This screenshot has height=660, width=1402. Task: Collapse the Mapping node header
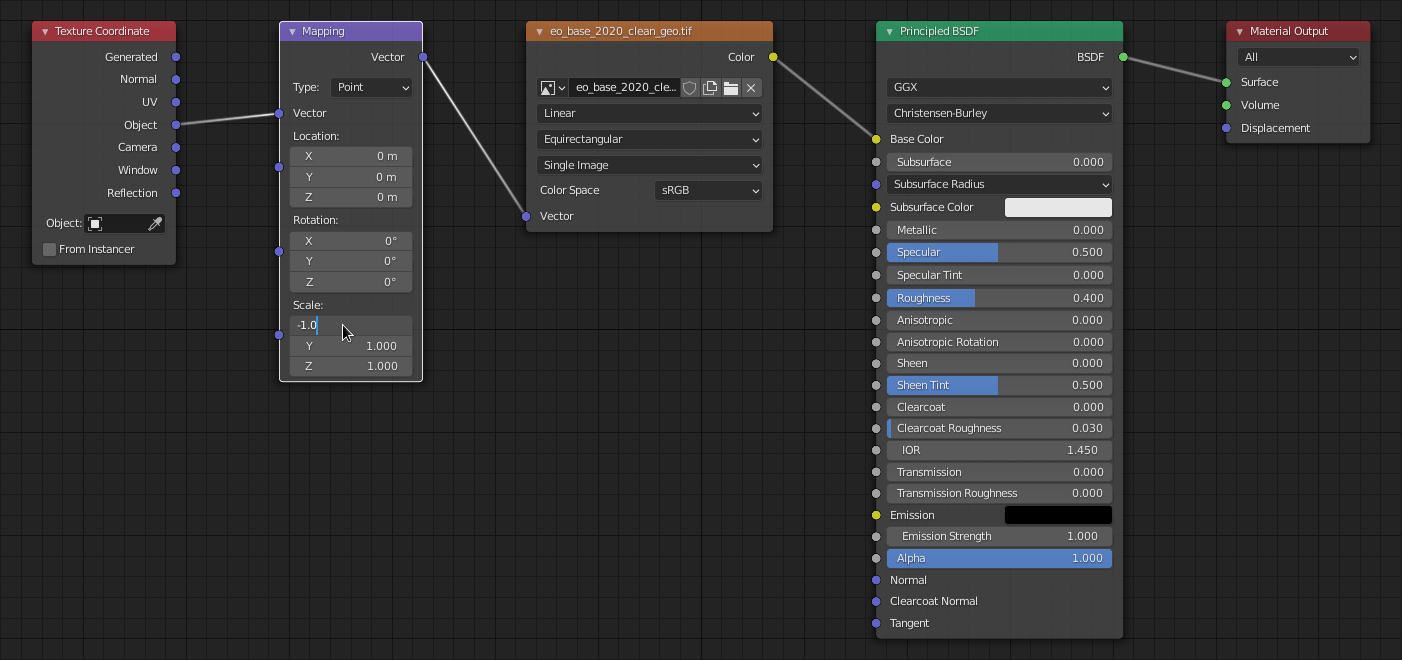pos(290,31)
